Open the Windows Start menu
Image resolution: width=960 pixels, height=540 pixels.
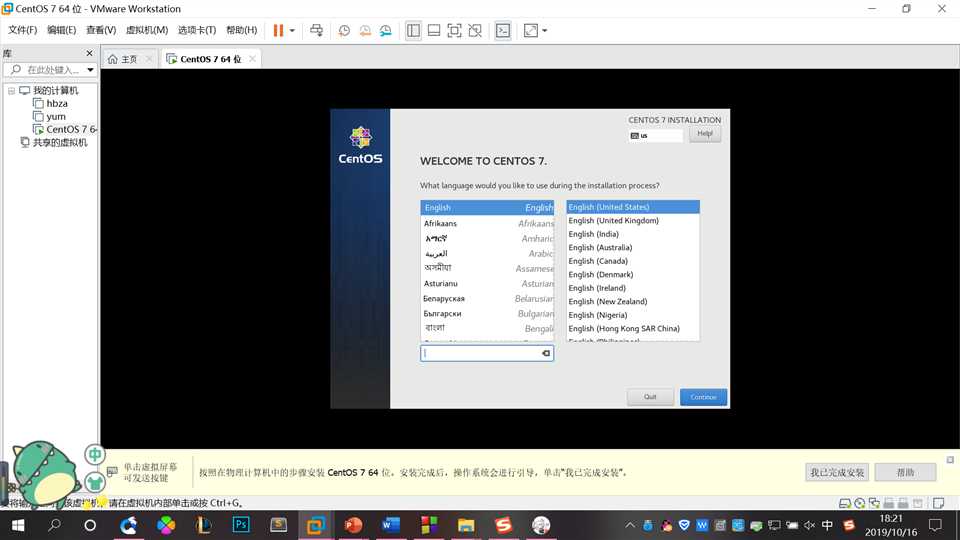point(18,525)
